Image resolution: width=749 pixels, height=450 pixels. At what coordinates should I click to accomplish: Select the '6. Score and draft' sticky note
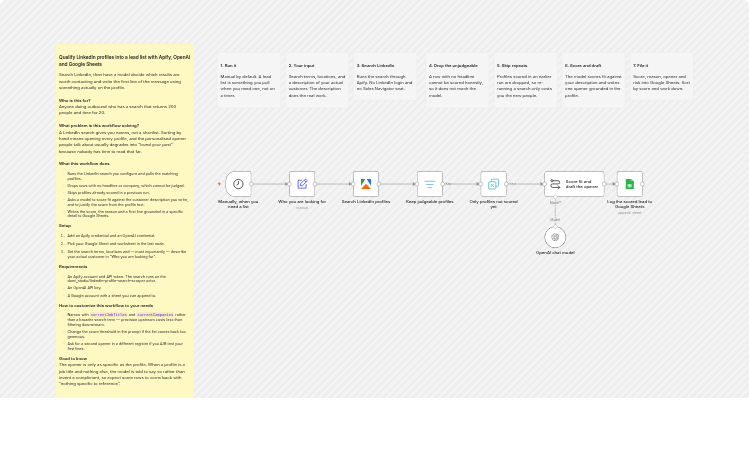coord(593,80)
